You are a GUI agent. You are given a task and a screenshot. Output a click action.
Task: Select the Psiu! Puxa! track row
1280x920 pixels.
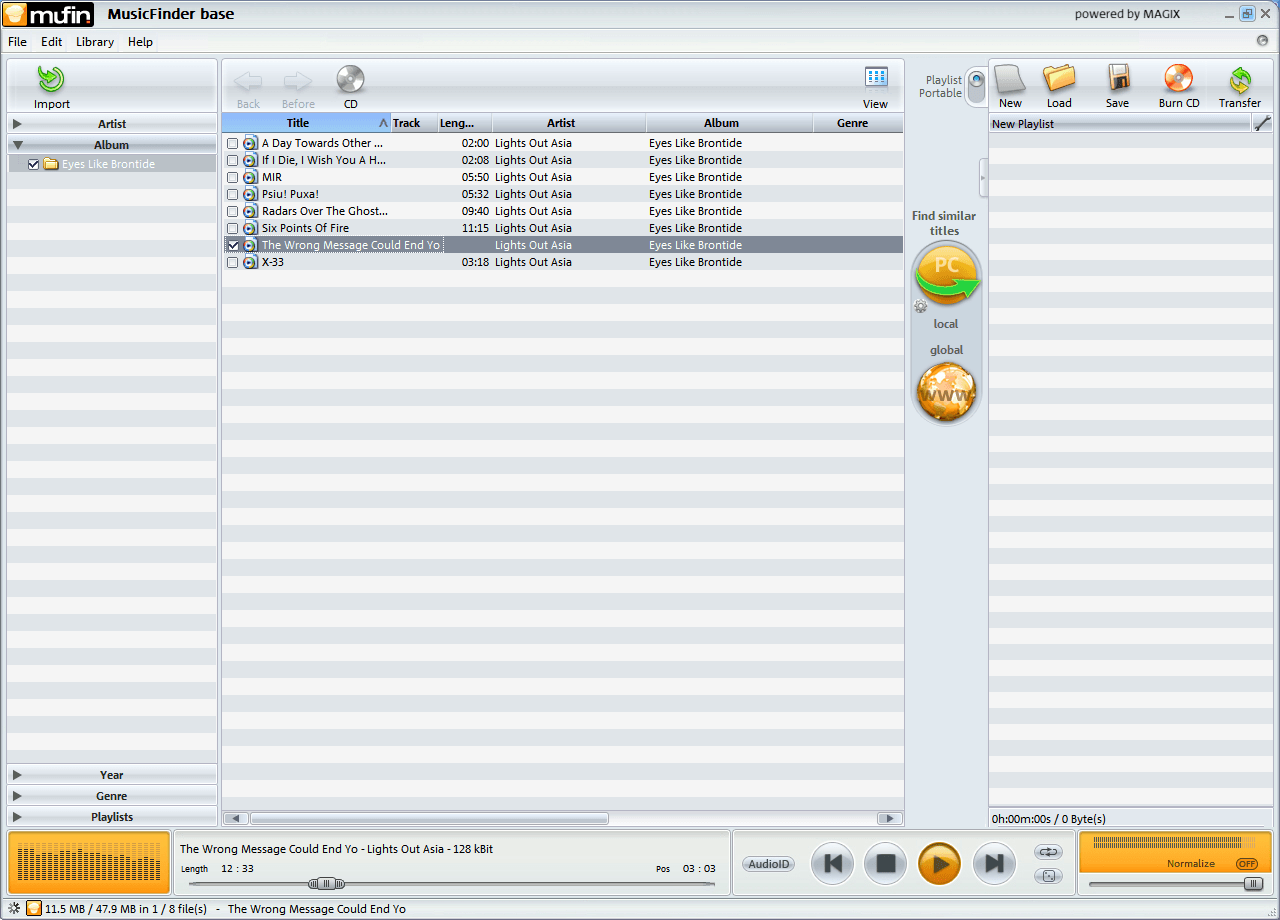[562, 194]
